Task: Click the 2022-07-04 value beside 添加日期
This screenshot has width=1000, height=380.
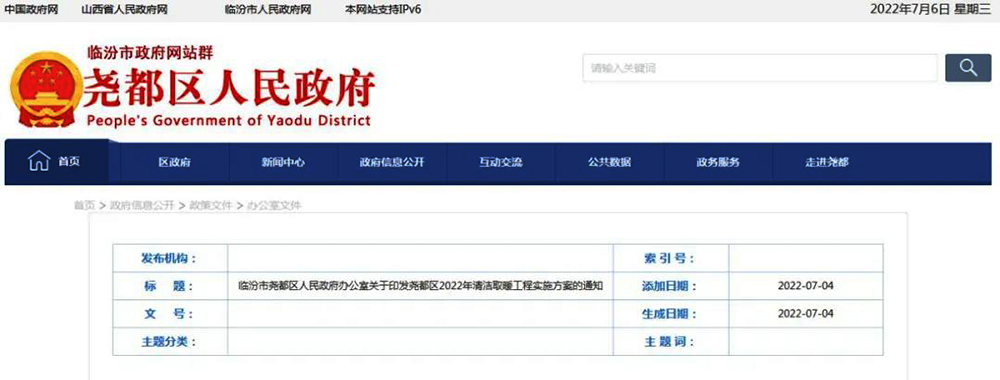Action: pyautogui.click(x=805, y=286)
